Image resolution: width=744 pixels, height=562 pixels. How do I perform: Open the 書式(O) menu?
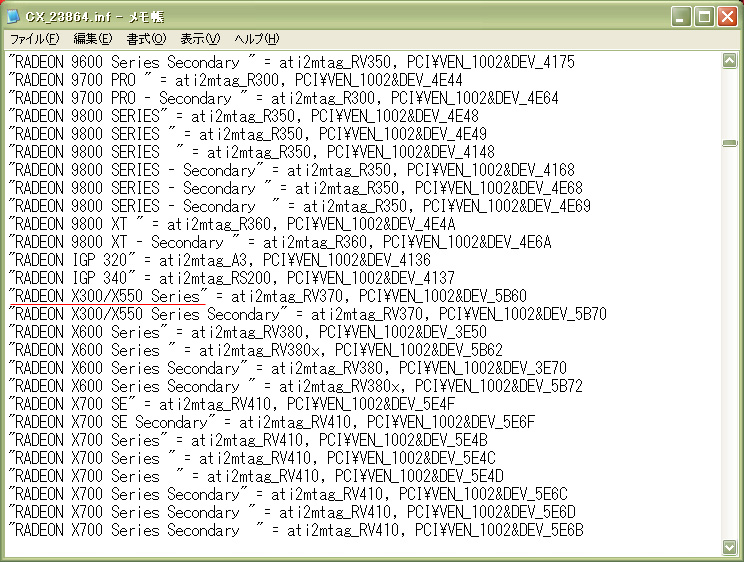click(146, 39)
